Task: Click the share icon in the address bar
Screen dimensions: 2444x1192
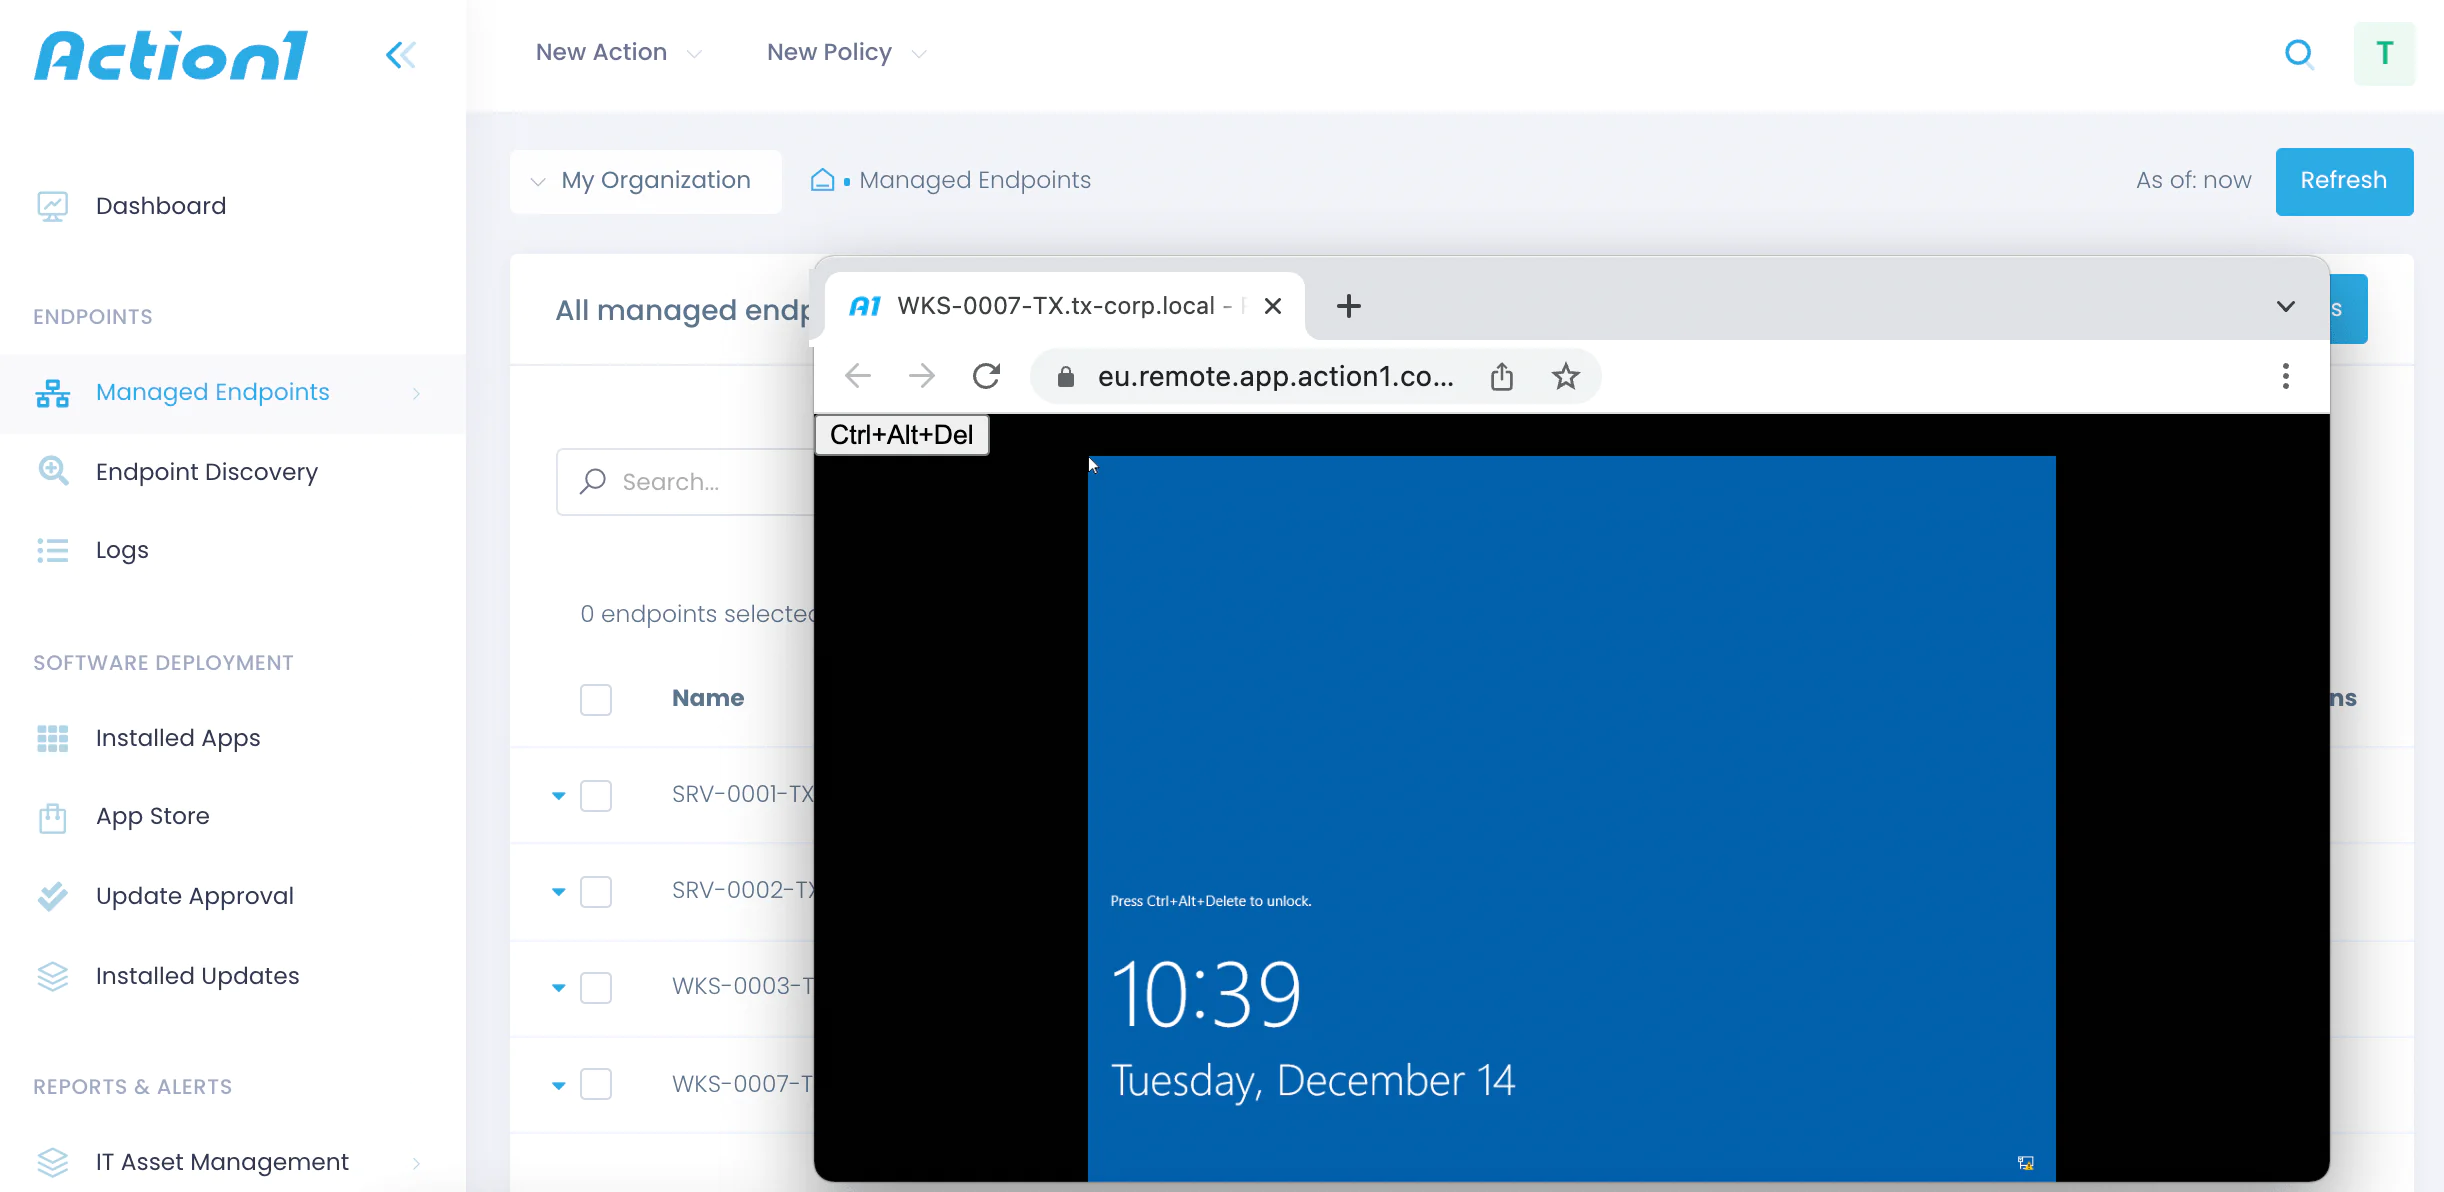Action: coord(1502,376)
